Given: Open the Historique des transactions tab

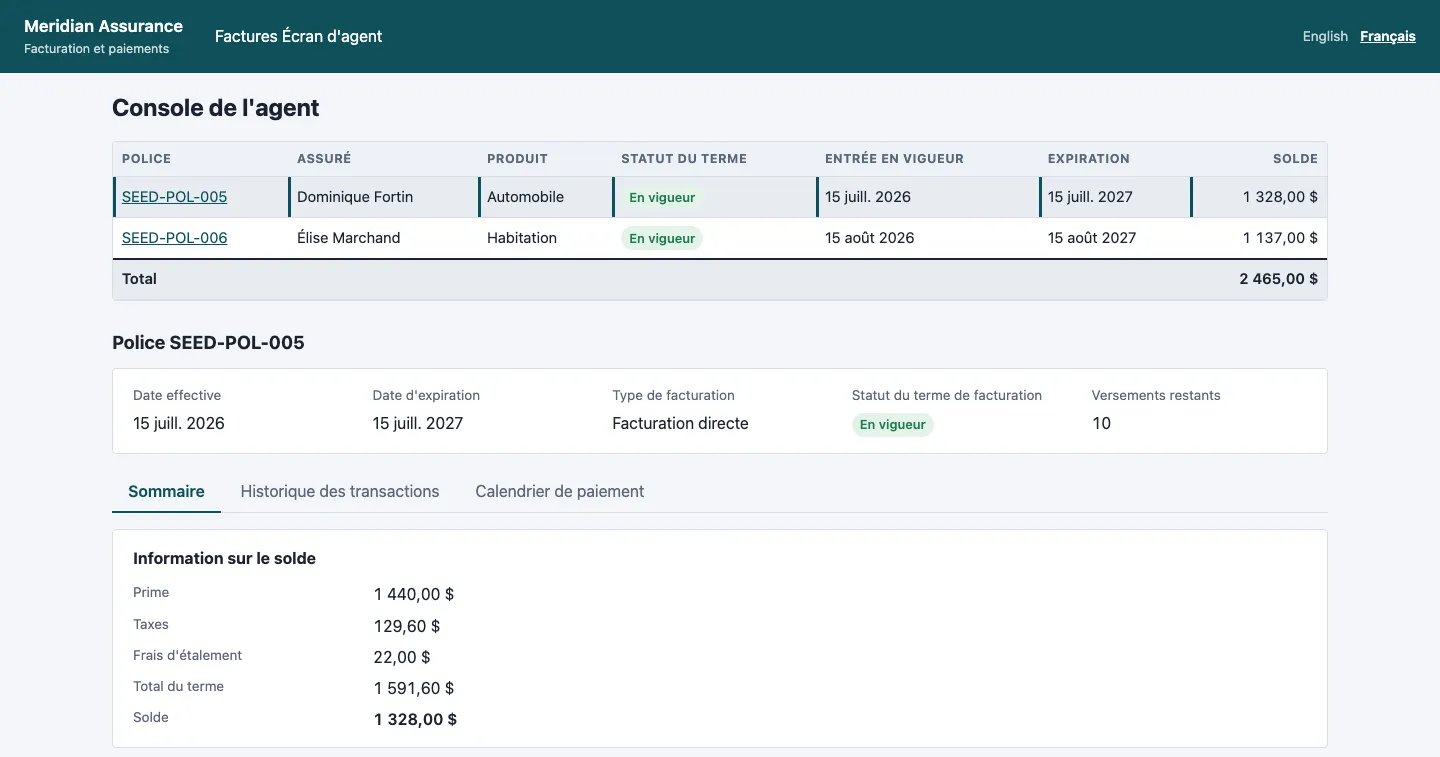Looking at the screenshot, I should [340, 492].
